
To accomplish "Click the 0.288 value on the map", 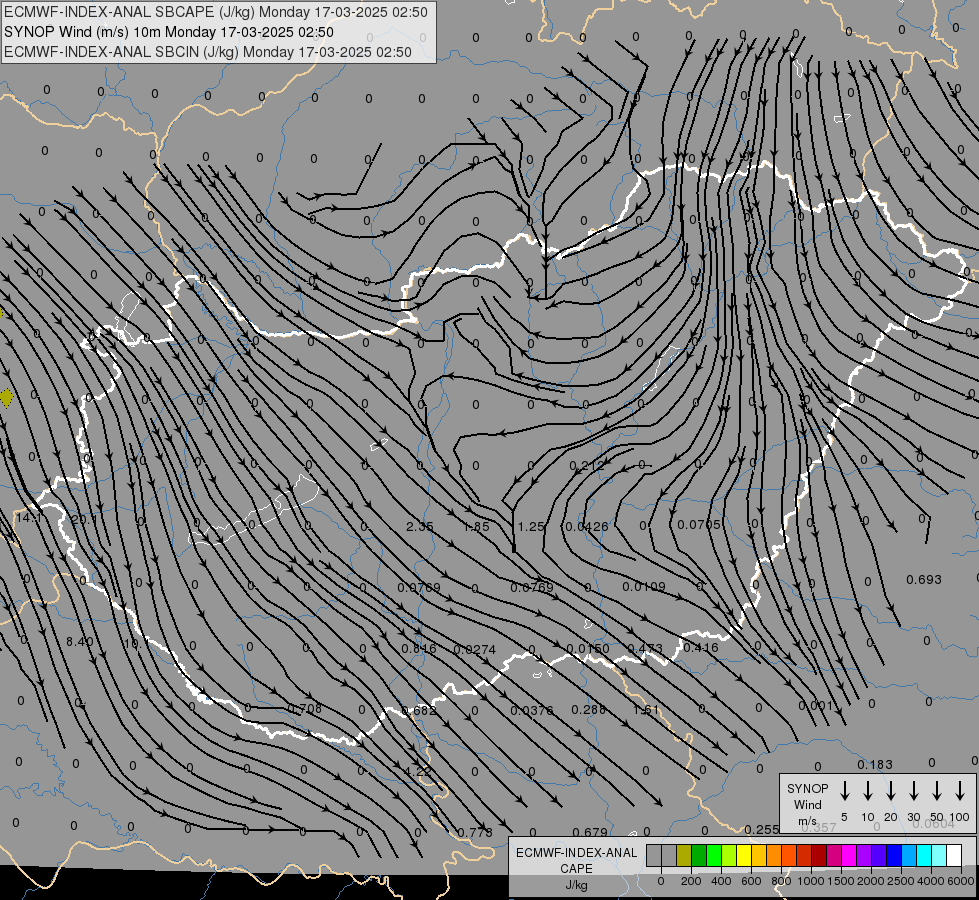I will 589,710.
